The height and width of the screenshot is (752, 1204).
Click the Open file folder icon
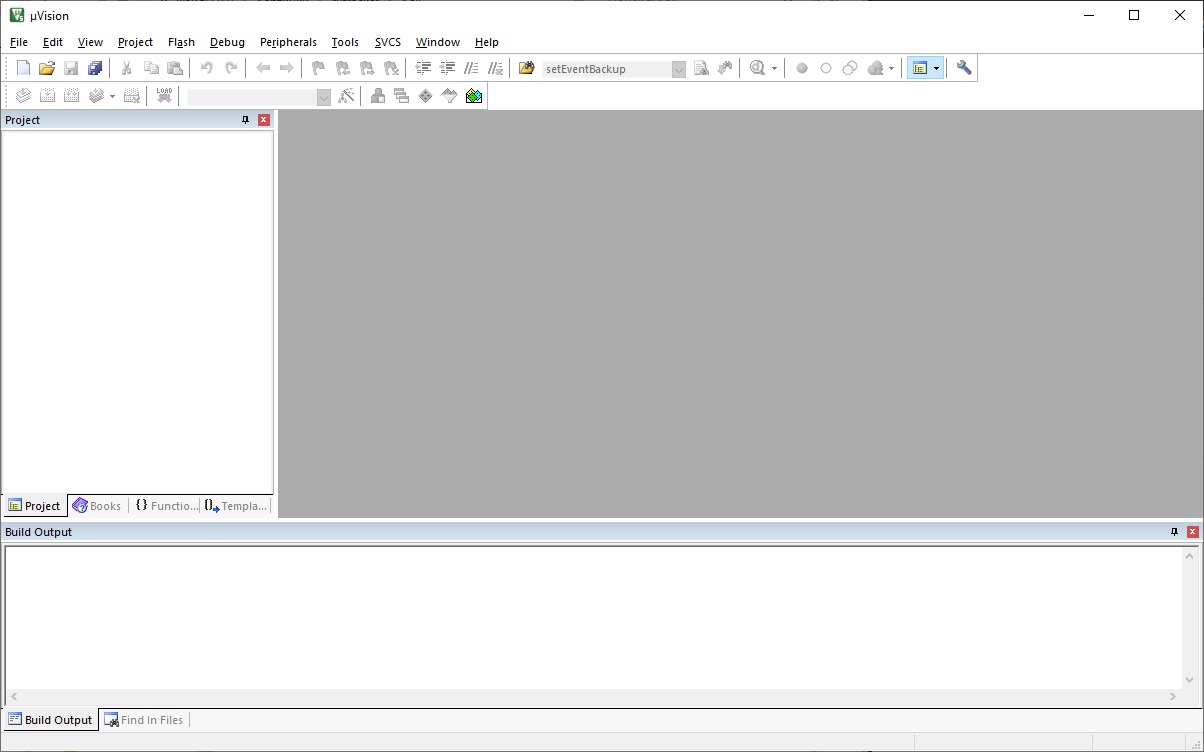pyautogui.click(x=47, y=68)
